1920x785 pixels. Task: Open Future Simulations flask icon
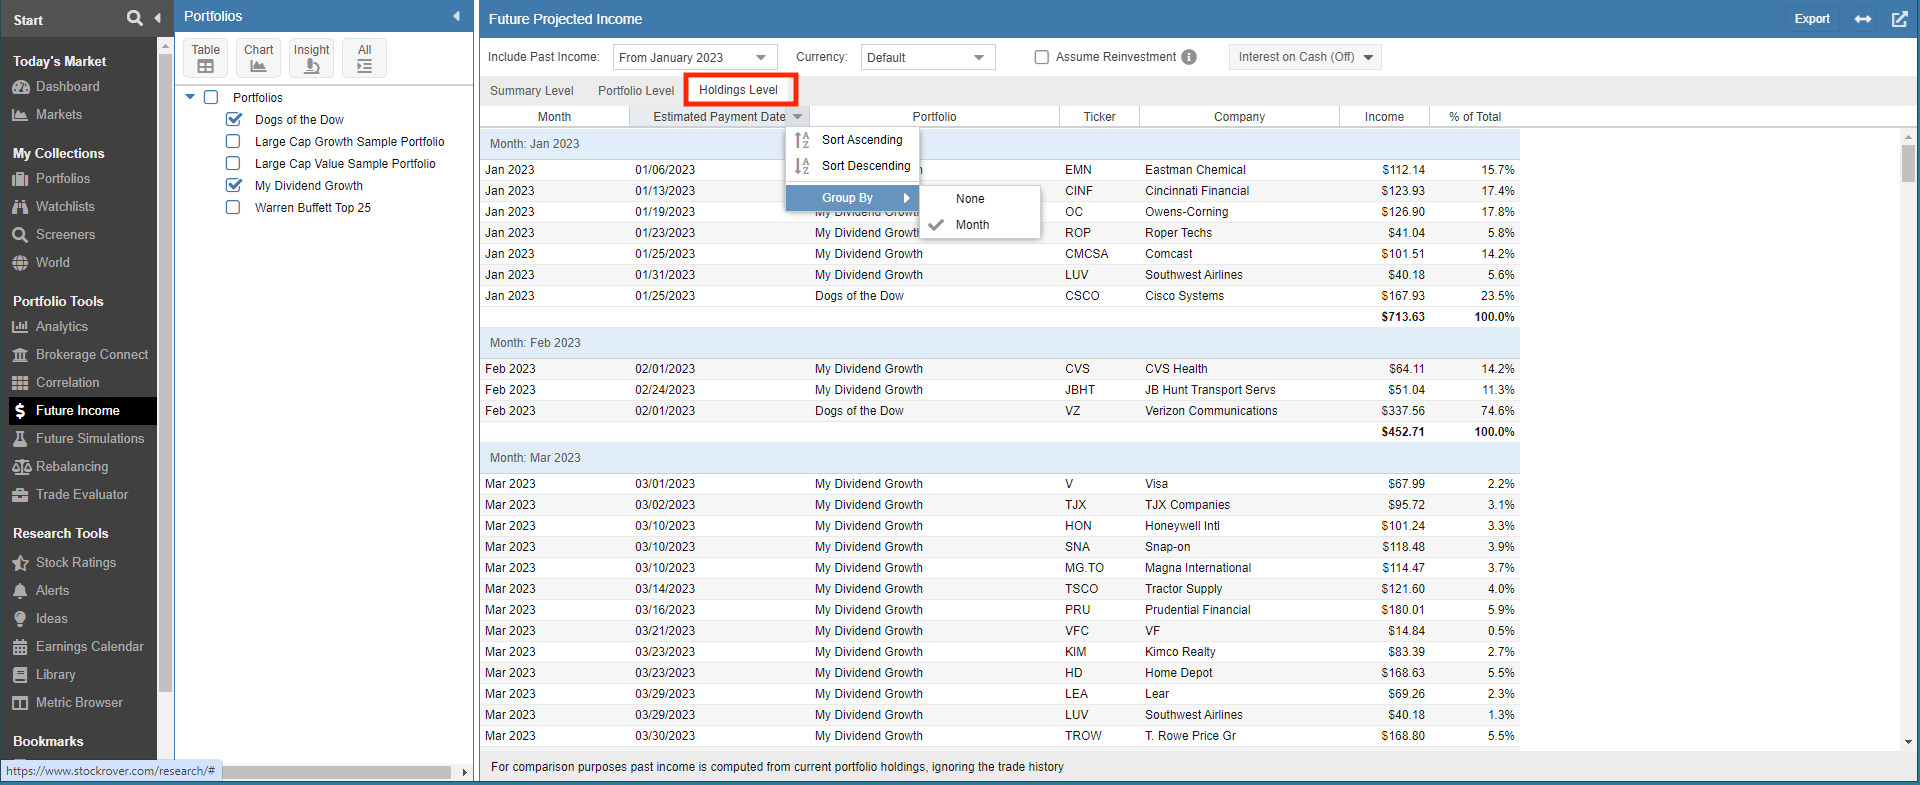[x=20, y=439]
